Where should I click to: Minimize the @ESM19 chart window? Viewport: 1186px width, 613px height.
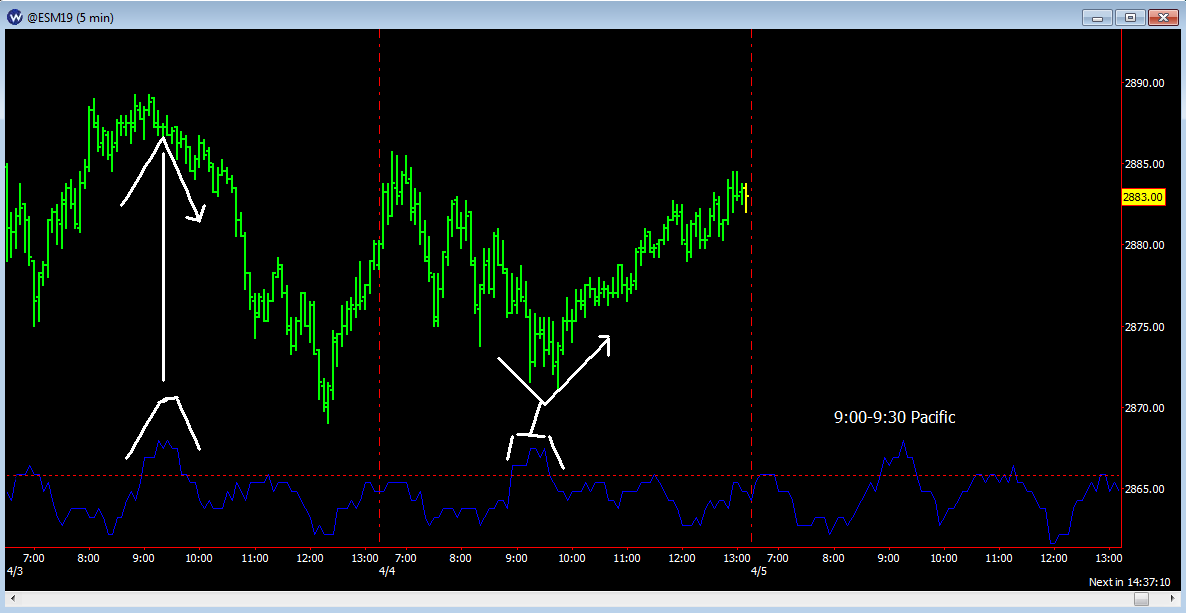1097,17
